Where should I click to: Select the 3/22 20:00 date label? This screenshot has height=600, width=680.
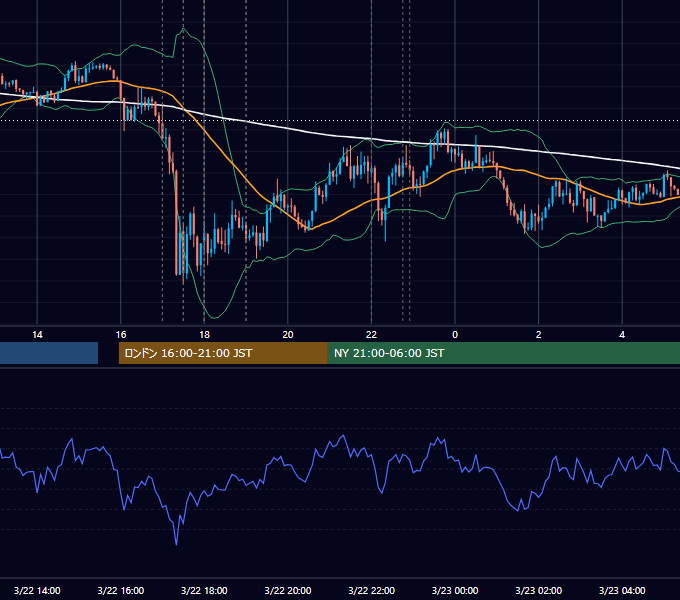(x=288, y=590)
